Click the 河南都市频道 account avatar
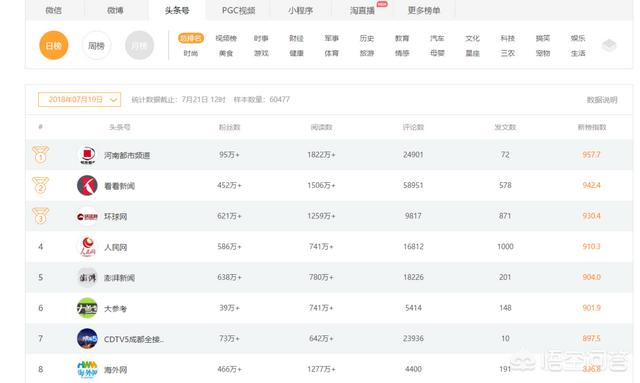640x383 pixels. pos(87,155)
